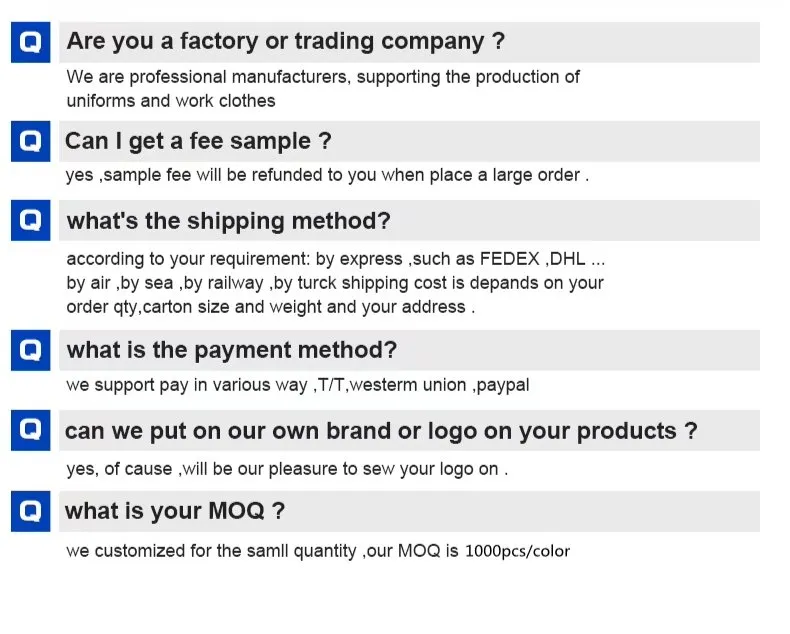Image resolution: width=790 pixels, height=634 pixels.
Task: Open the "what's the shipping method?" question header
Action: (x=228, y=221)
